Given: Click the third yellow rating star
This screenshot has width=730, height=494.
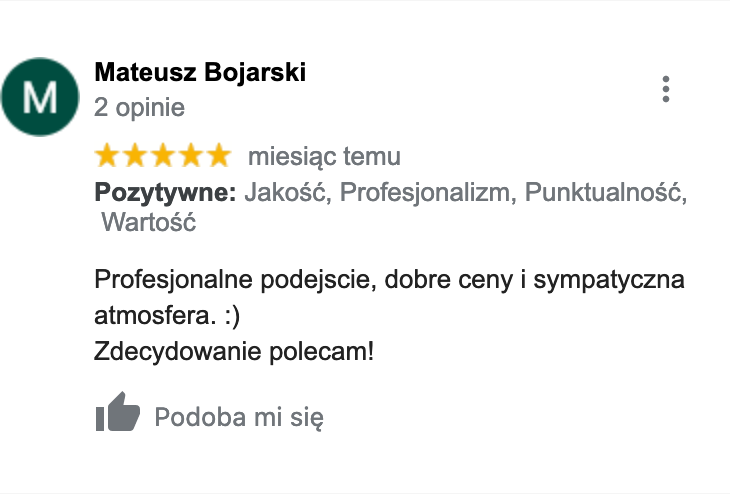Looking at the screenshot, I should (x=163, y=155).
